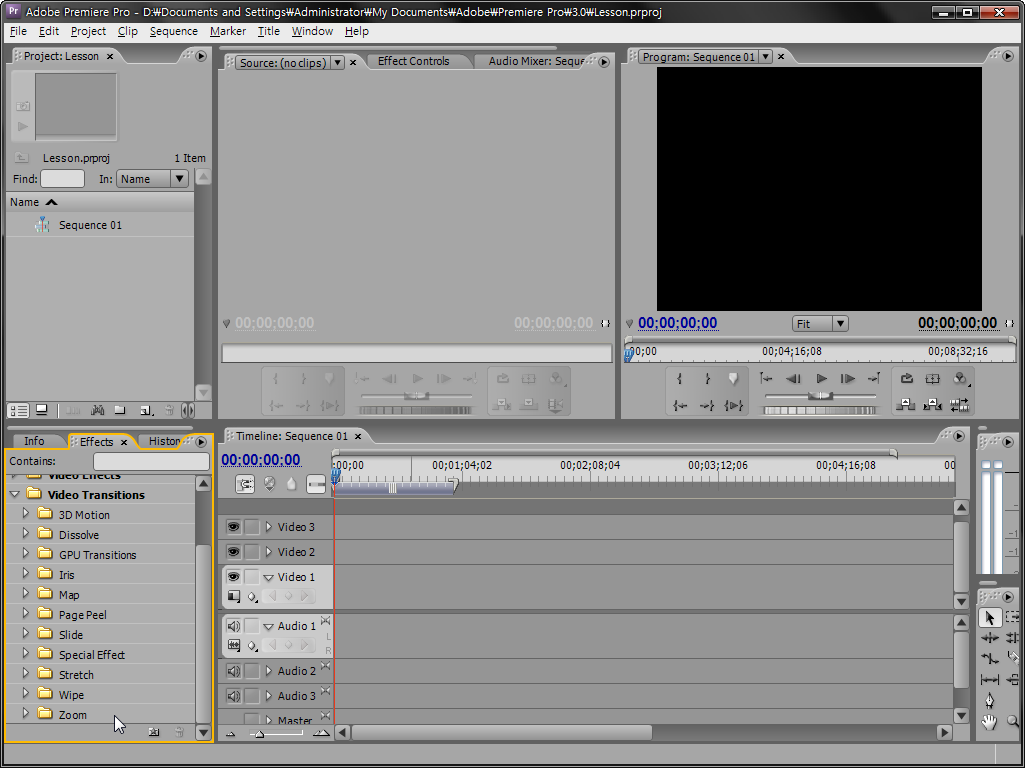
Task: Select the Hand tool
Action: click(x=990, y=720)
